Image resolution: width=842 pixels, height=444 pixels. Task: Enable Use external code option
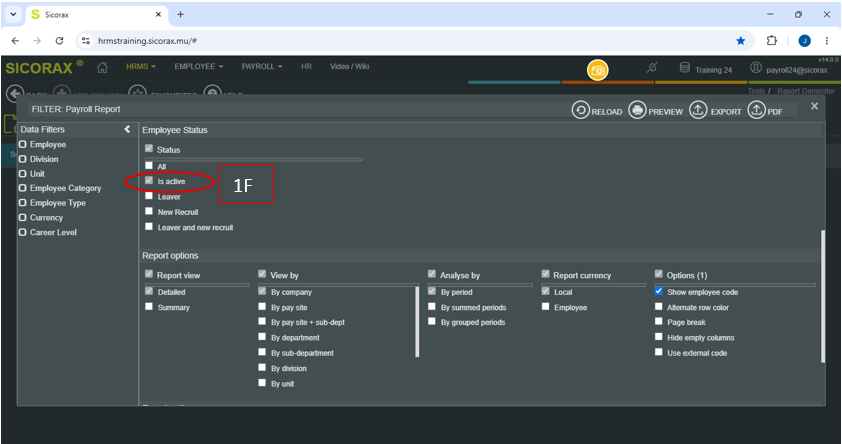point(658,352)
